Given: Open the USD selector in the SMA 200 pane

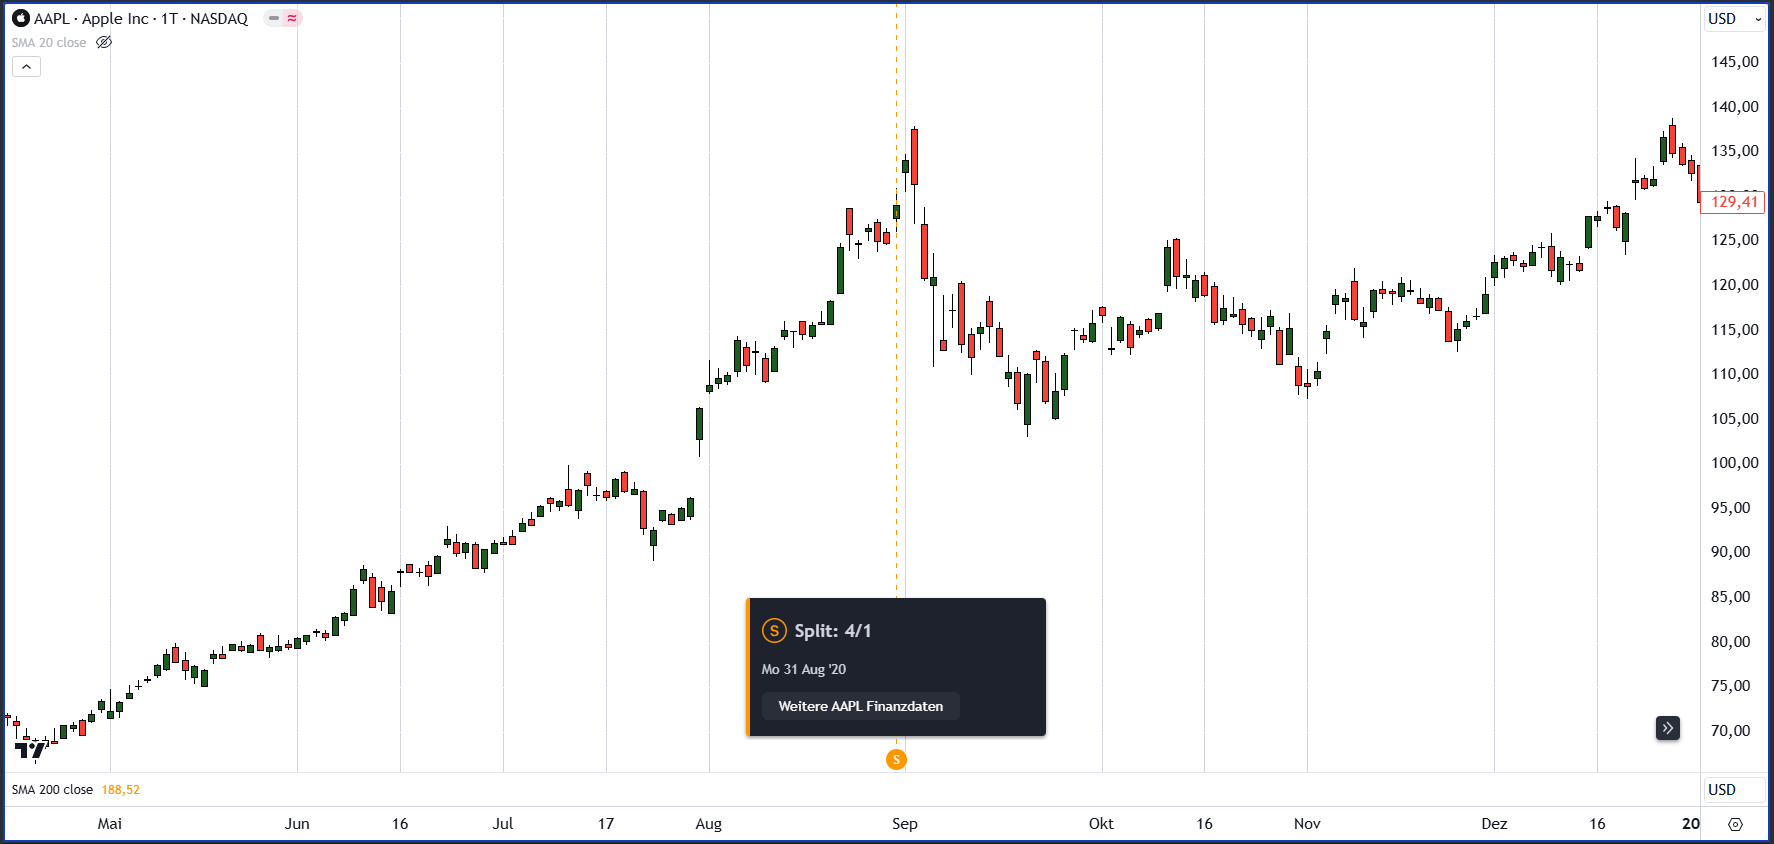Looking at the screenshot, I should tap(1722, 790).
